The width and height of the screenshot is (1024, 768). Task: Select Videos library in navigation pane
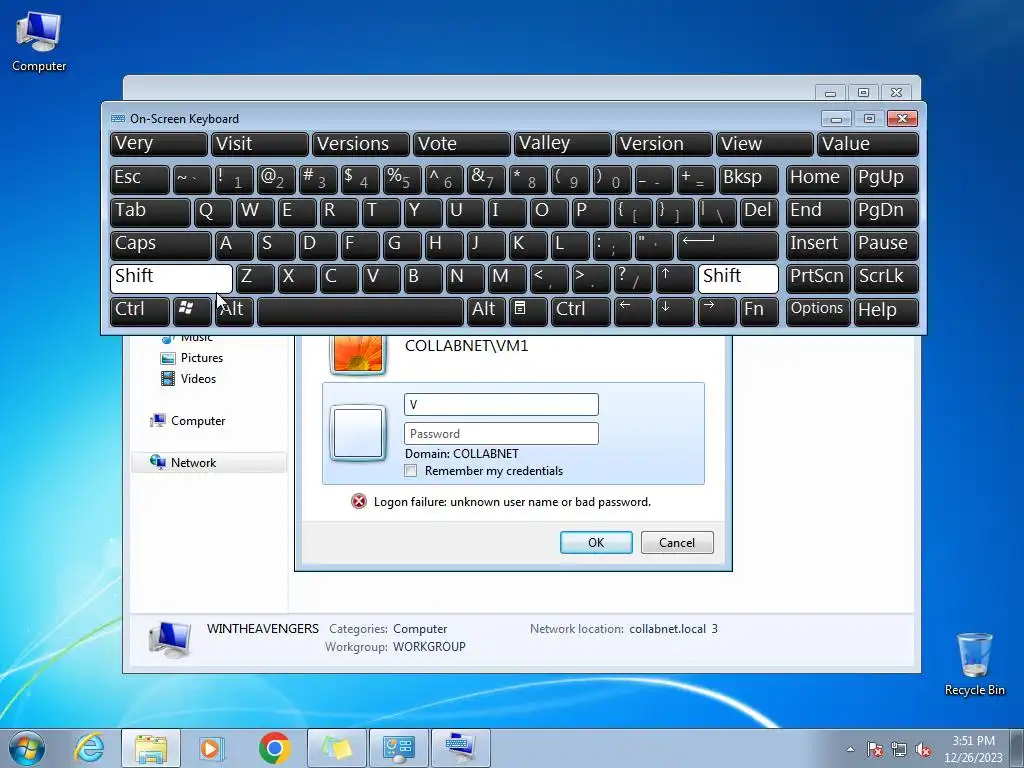click(x=198, y=379)
